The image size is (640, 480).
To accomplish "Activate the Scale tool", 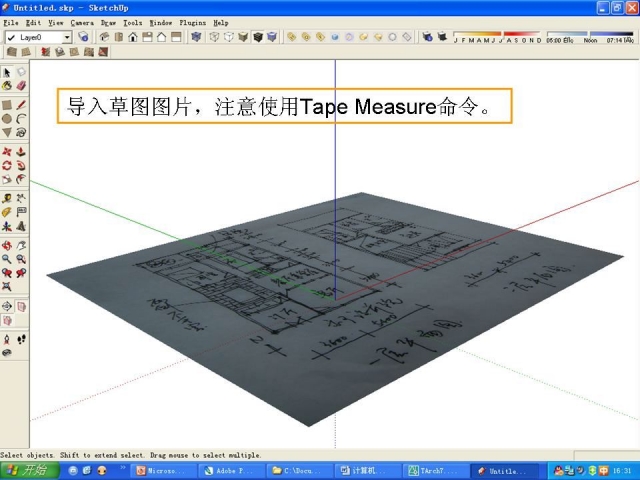I will pos(7,179).
